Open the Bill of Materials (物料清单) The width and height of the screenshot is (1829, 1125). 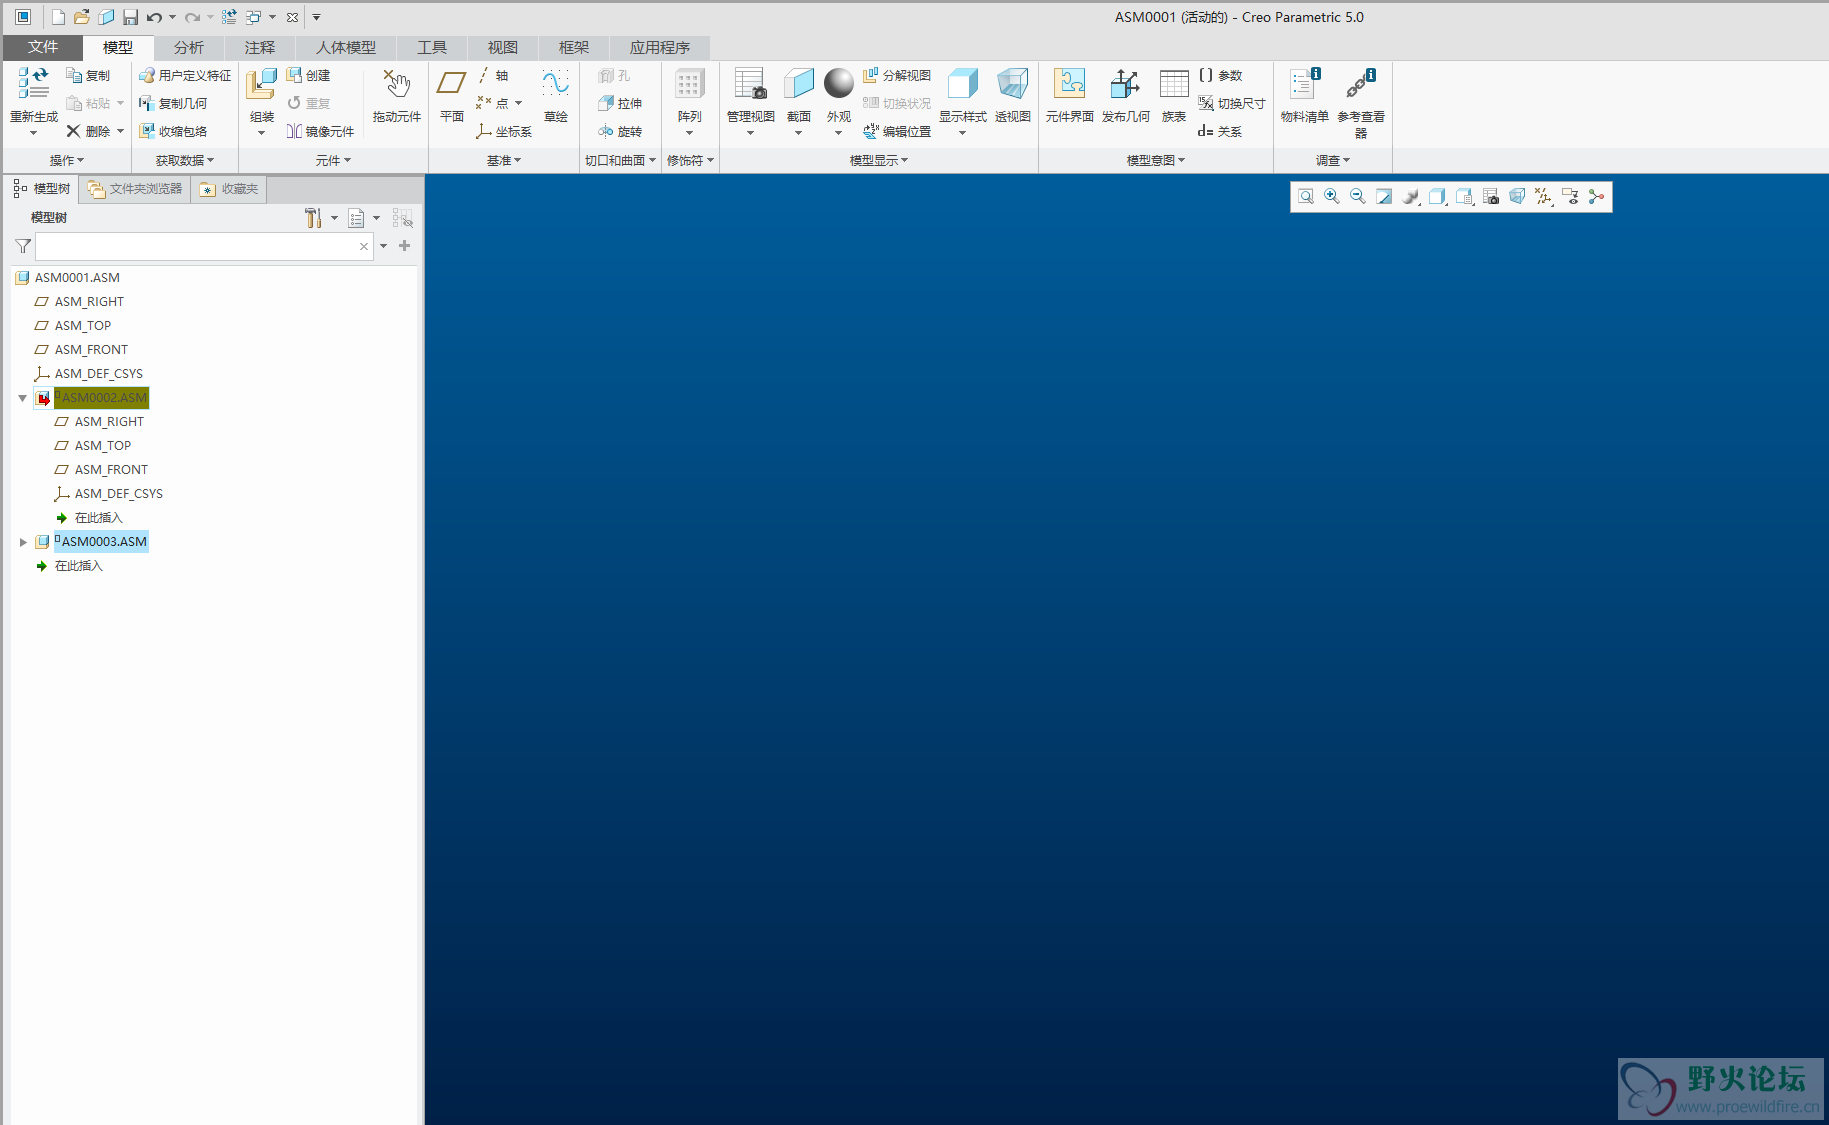pyautogui.click(x=1304, y=84)
